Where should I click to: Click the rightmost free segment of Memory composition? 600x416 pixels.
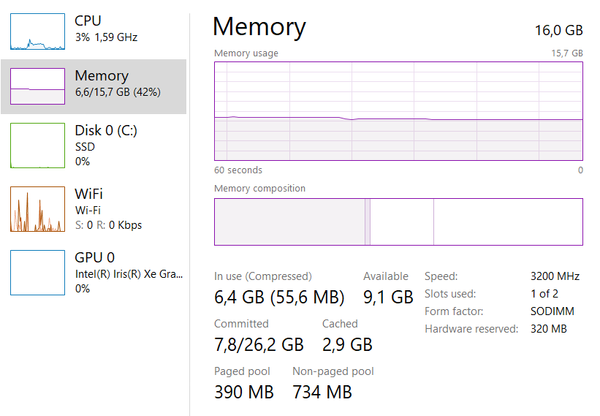507,221
